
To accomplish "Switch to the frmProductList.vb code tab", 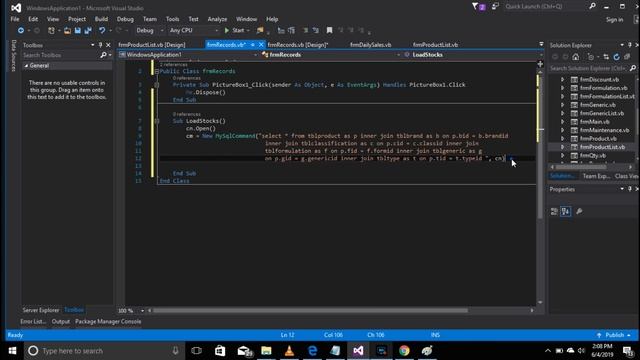I will (435, 45).
